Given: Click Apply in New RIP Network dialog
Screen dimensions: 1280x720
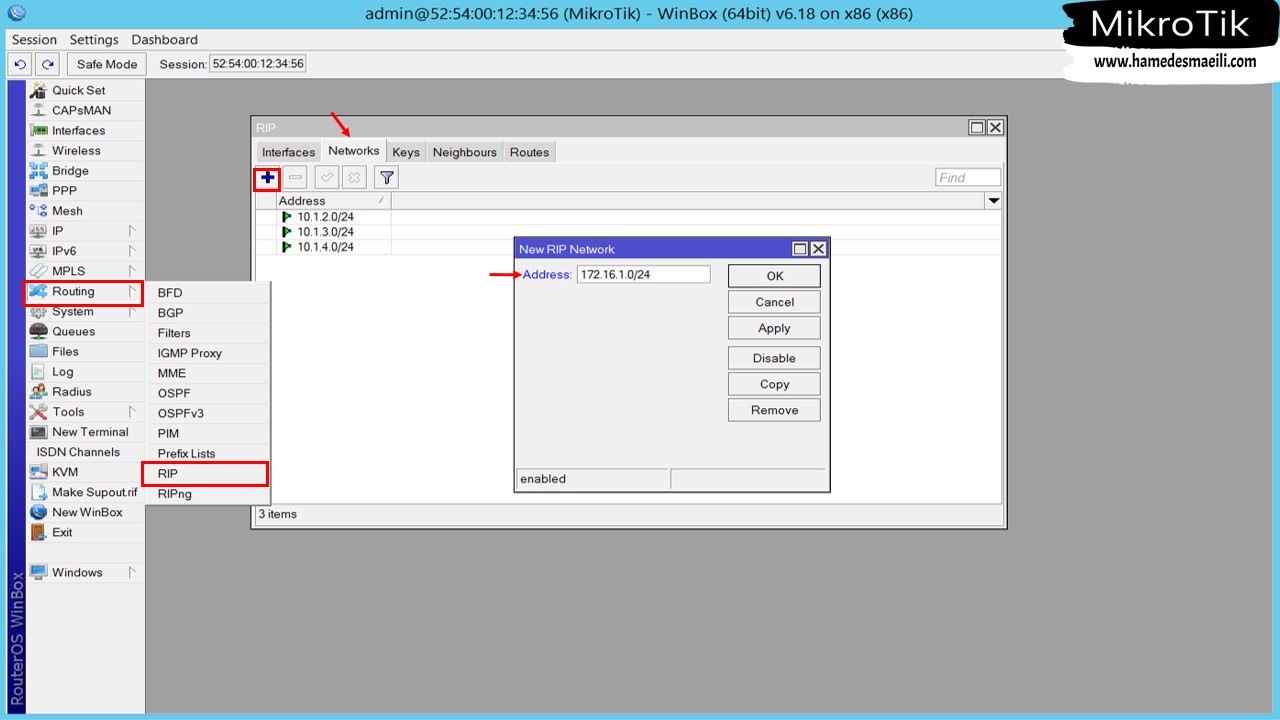Looking at the screenshot, I should click(x=774, y=328).
